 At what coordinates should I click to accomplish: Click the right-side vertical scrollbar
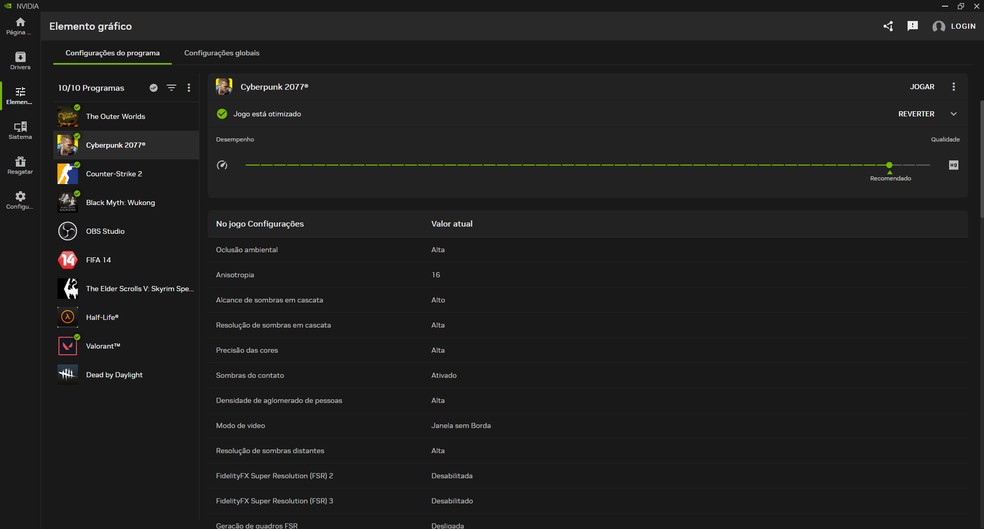(x=981, y=157)
